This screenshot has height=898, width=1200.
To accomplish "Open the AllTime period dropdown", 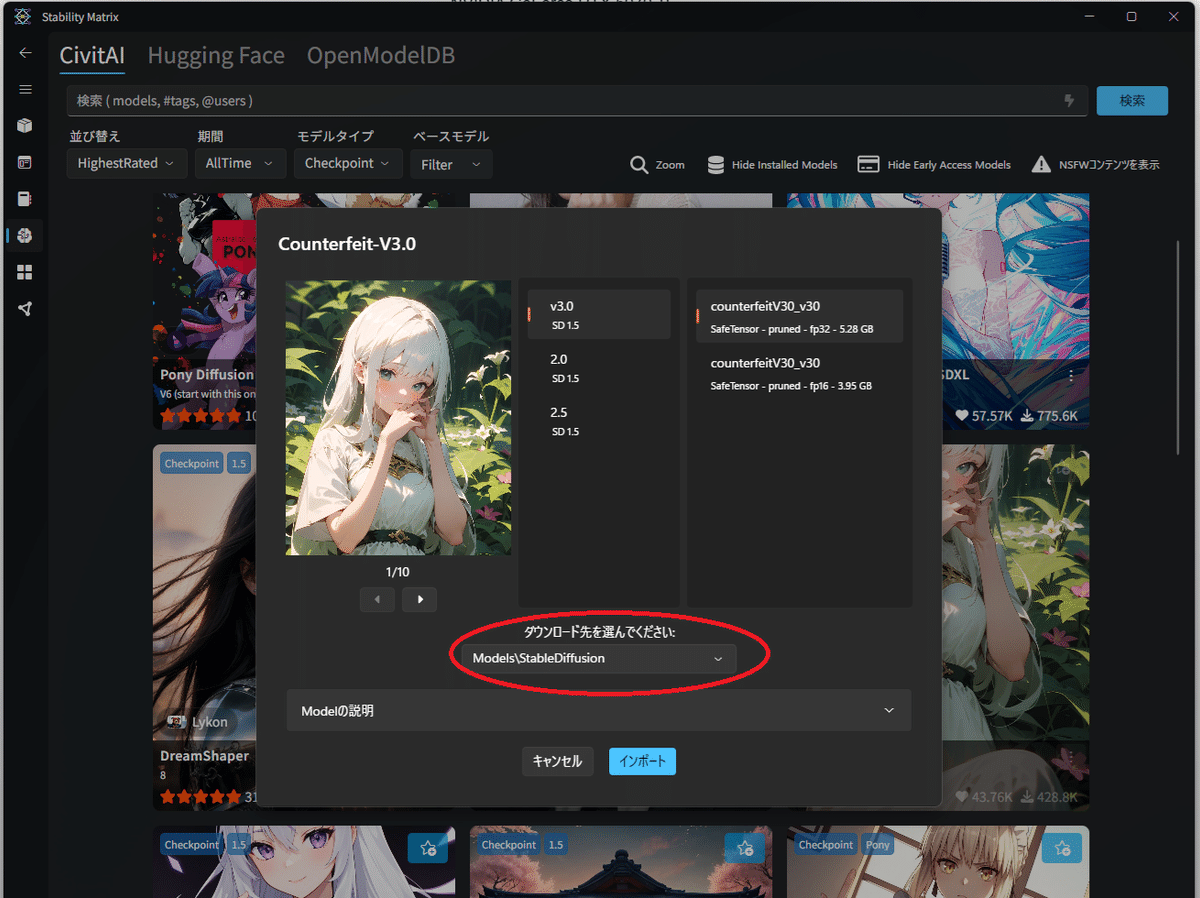I will click(x=240, y=162).
